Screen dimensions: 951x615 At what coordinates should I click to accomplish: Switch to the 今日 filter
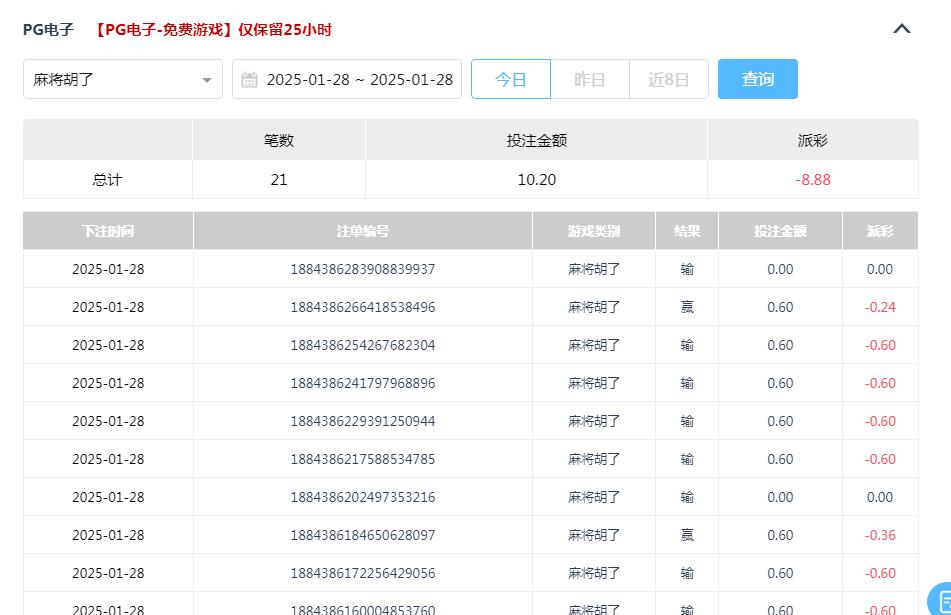click(510, 79)
